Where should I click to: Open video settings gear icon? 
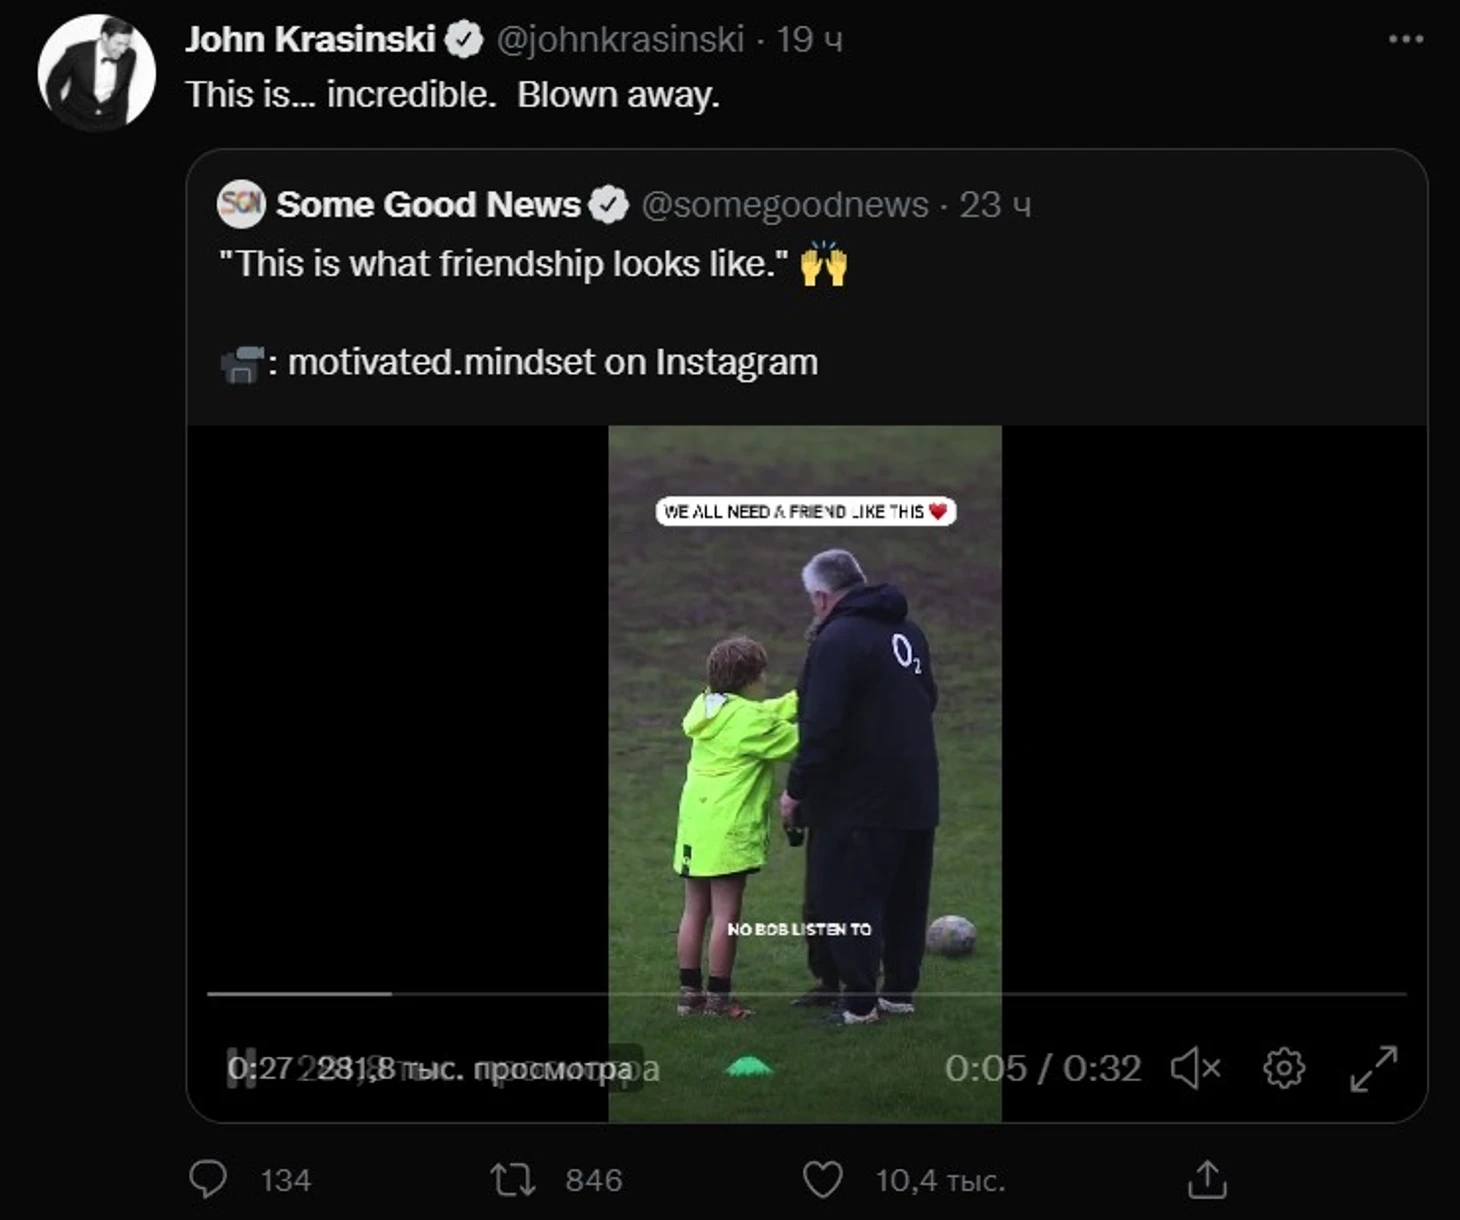click(x=1284, y=1068)
